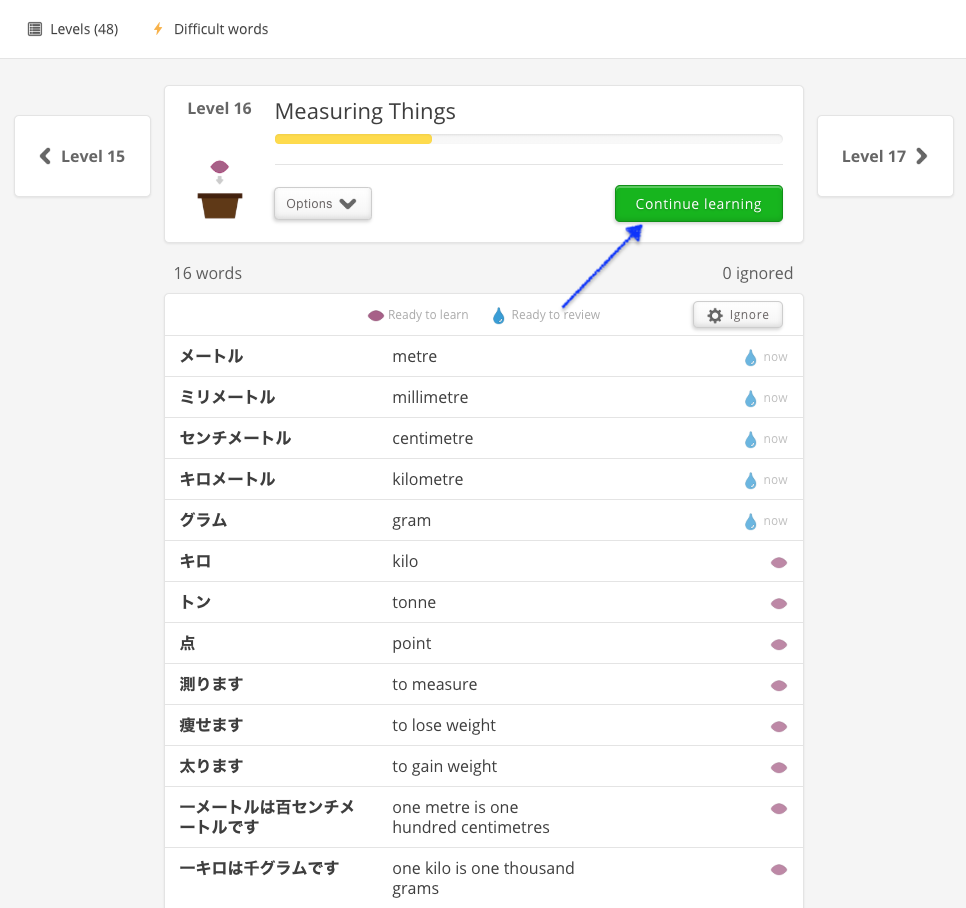Click seed icon for one metre sentence
This screenshot has height=908, width=966.
click(779, 809)
